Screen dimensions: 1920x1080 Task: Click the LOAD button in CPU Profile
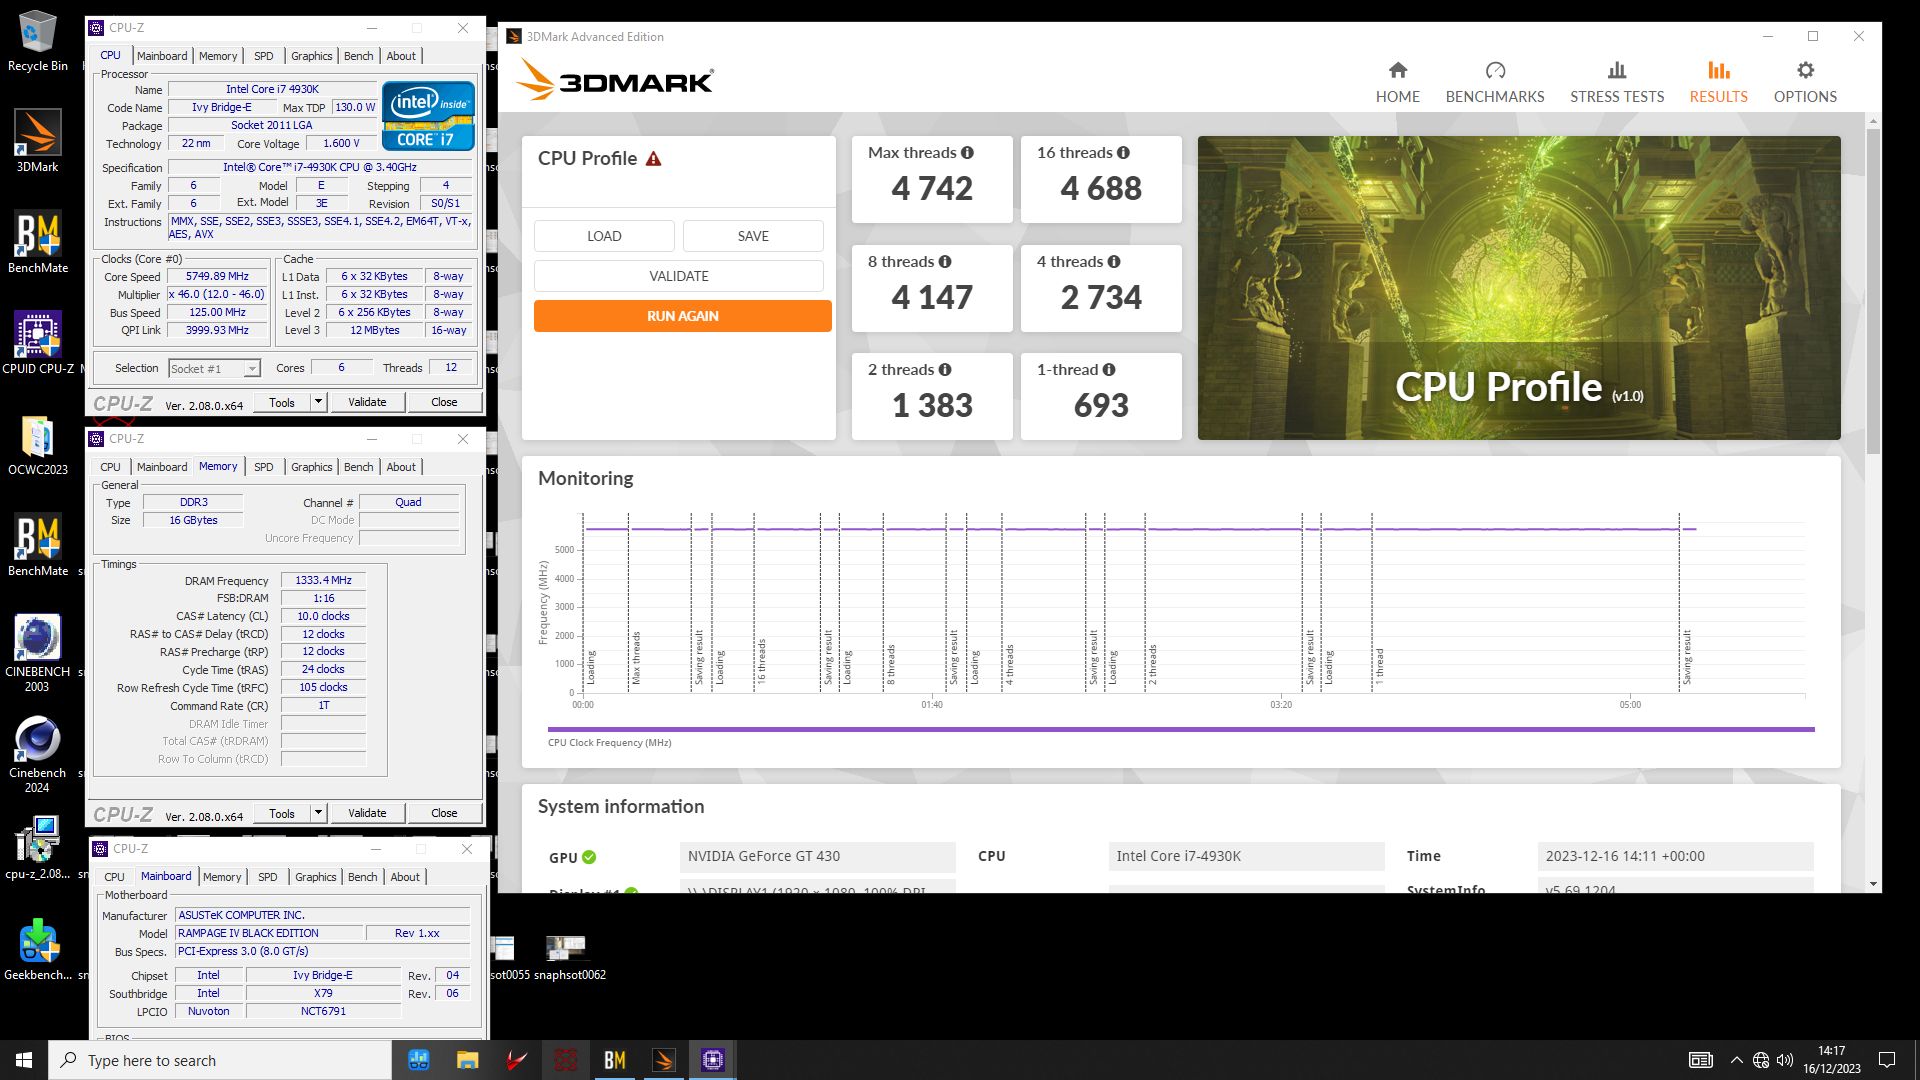click(604, 236)
